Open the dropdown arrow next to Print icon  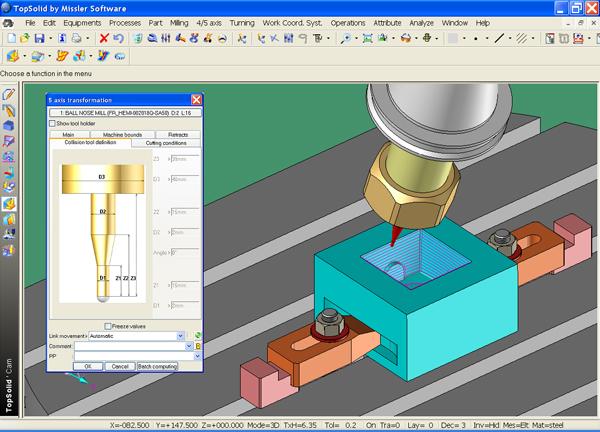coord(87,39)
